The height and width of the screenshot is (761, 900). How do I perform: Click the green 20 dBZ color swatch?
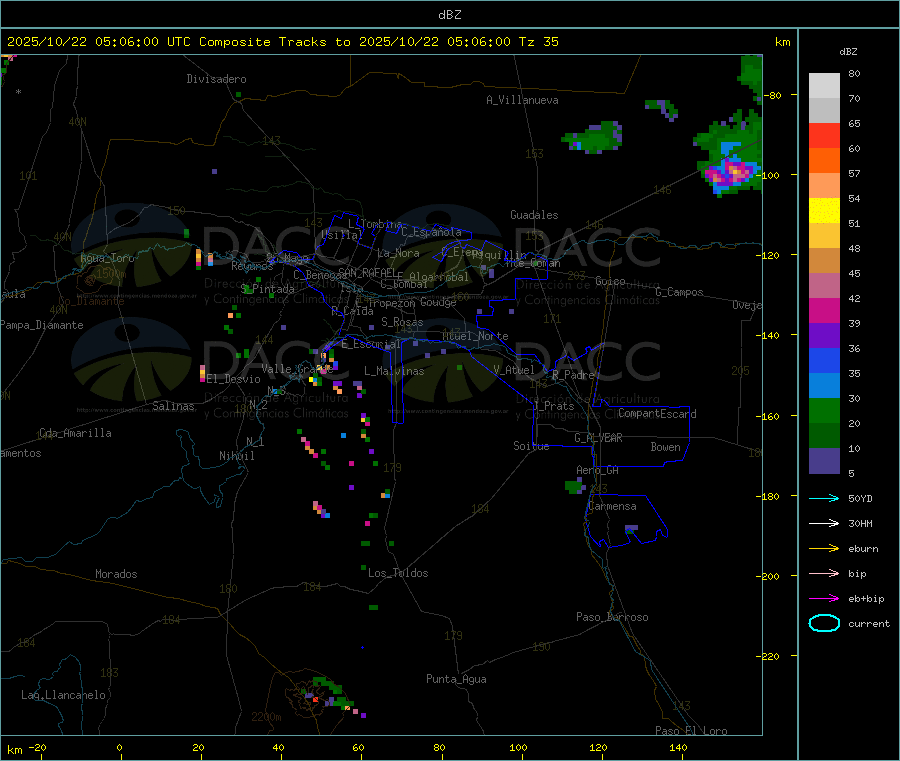824,410
